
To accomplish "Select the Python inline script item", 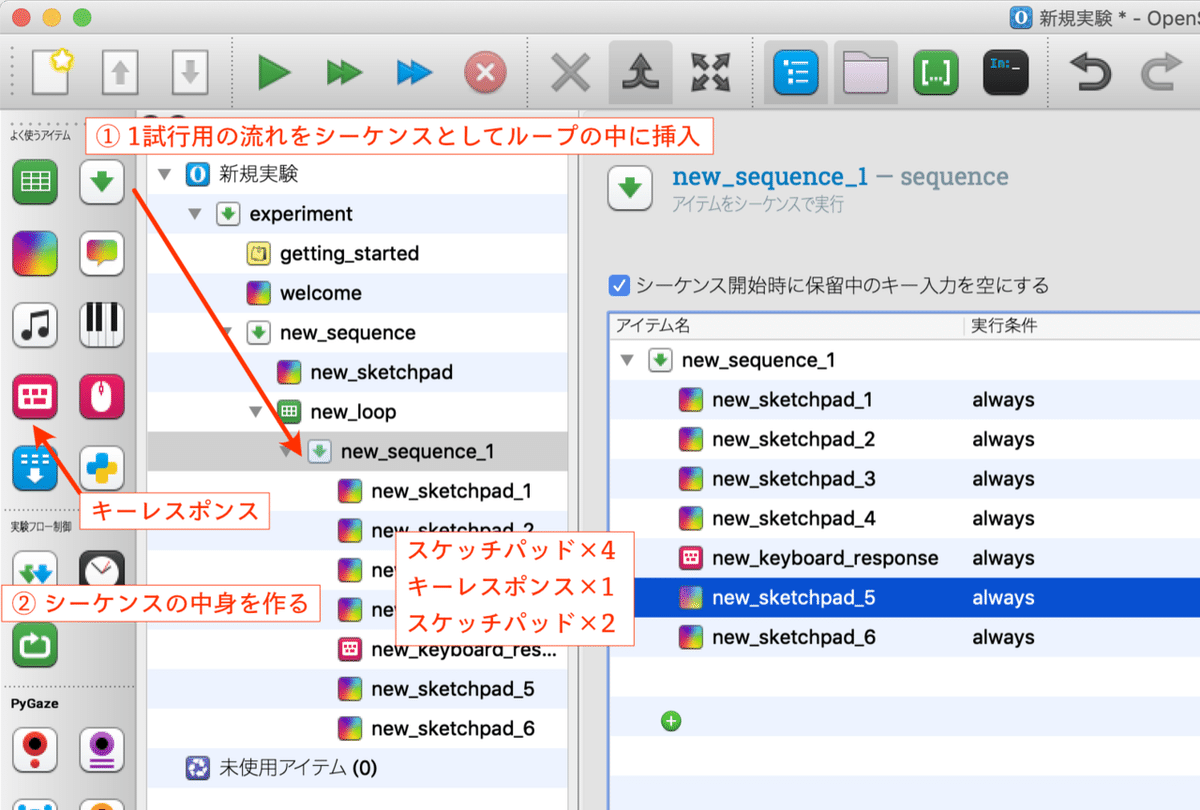I will coord(101,469).
